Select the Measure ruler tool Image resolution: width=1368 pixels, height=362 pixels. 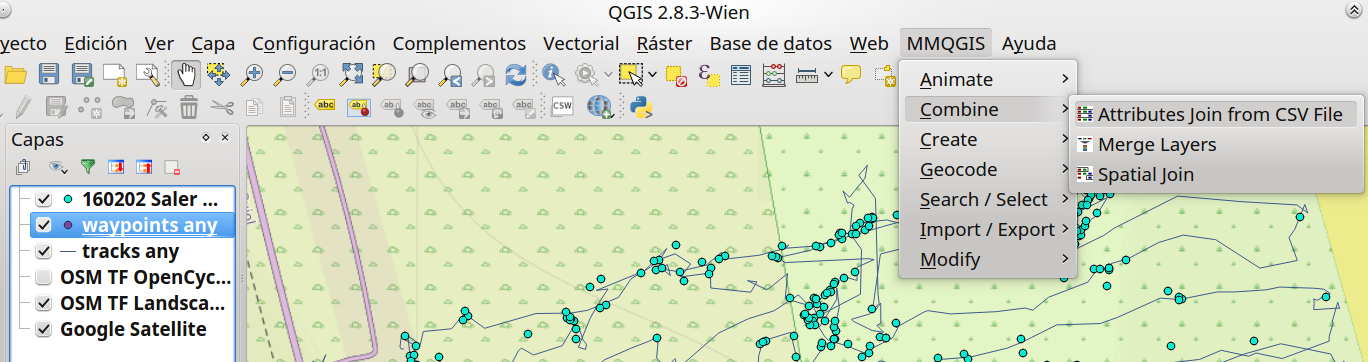click(807, 74)
